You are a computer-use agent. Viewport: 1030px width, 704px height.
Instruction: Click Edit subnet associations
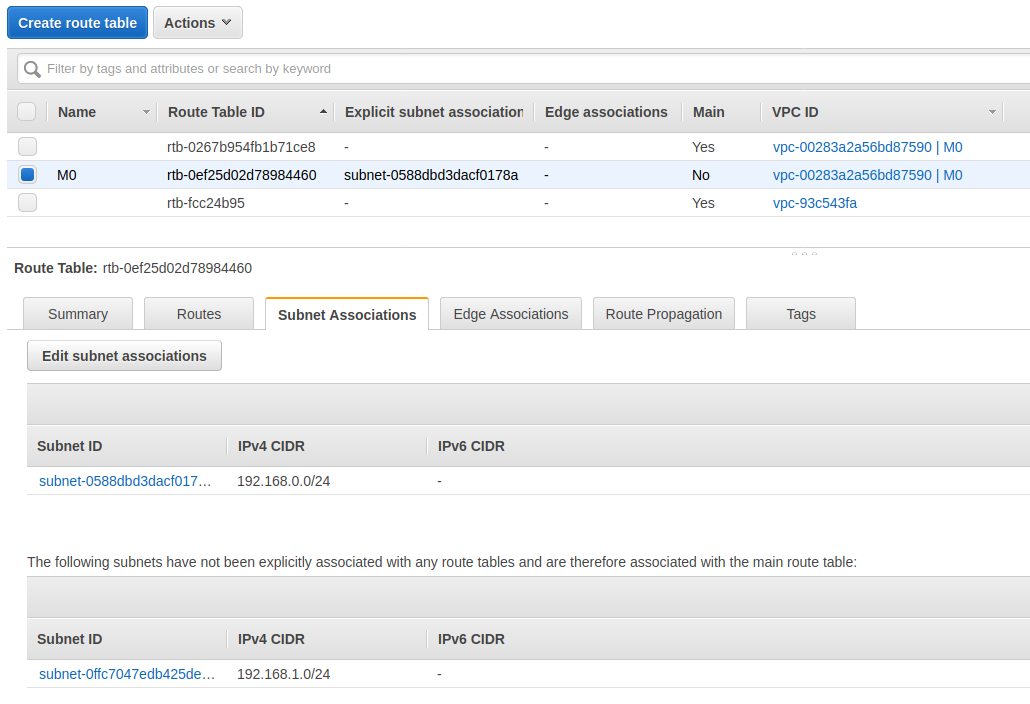(124, 355)
